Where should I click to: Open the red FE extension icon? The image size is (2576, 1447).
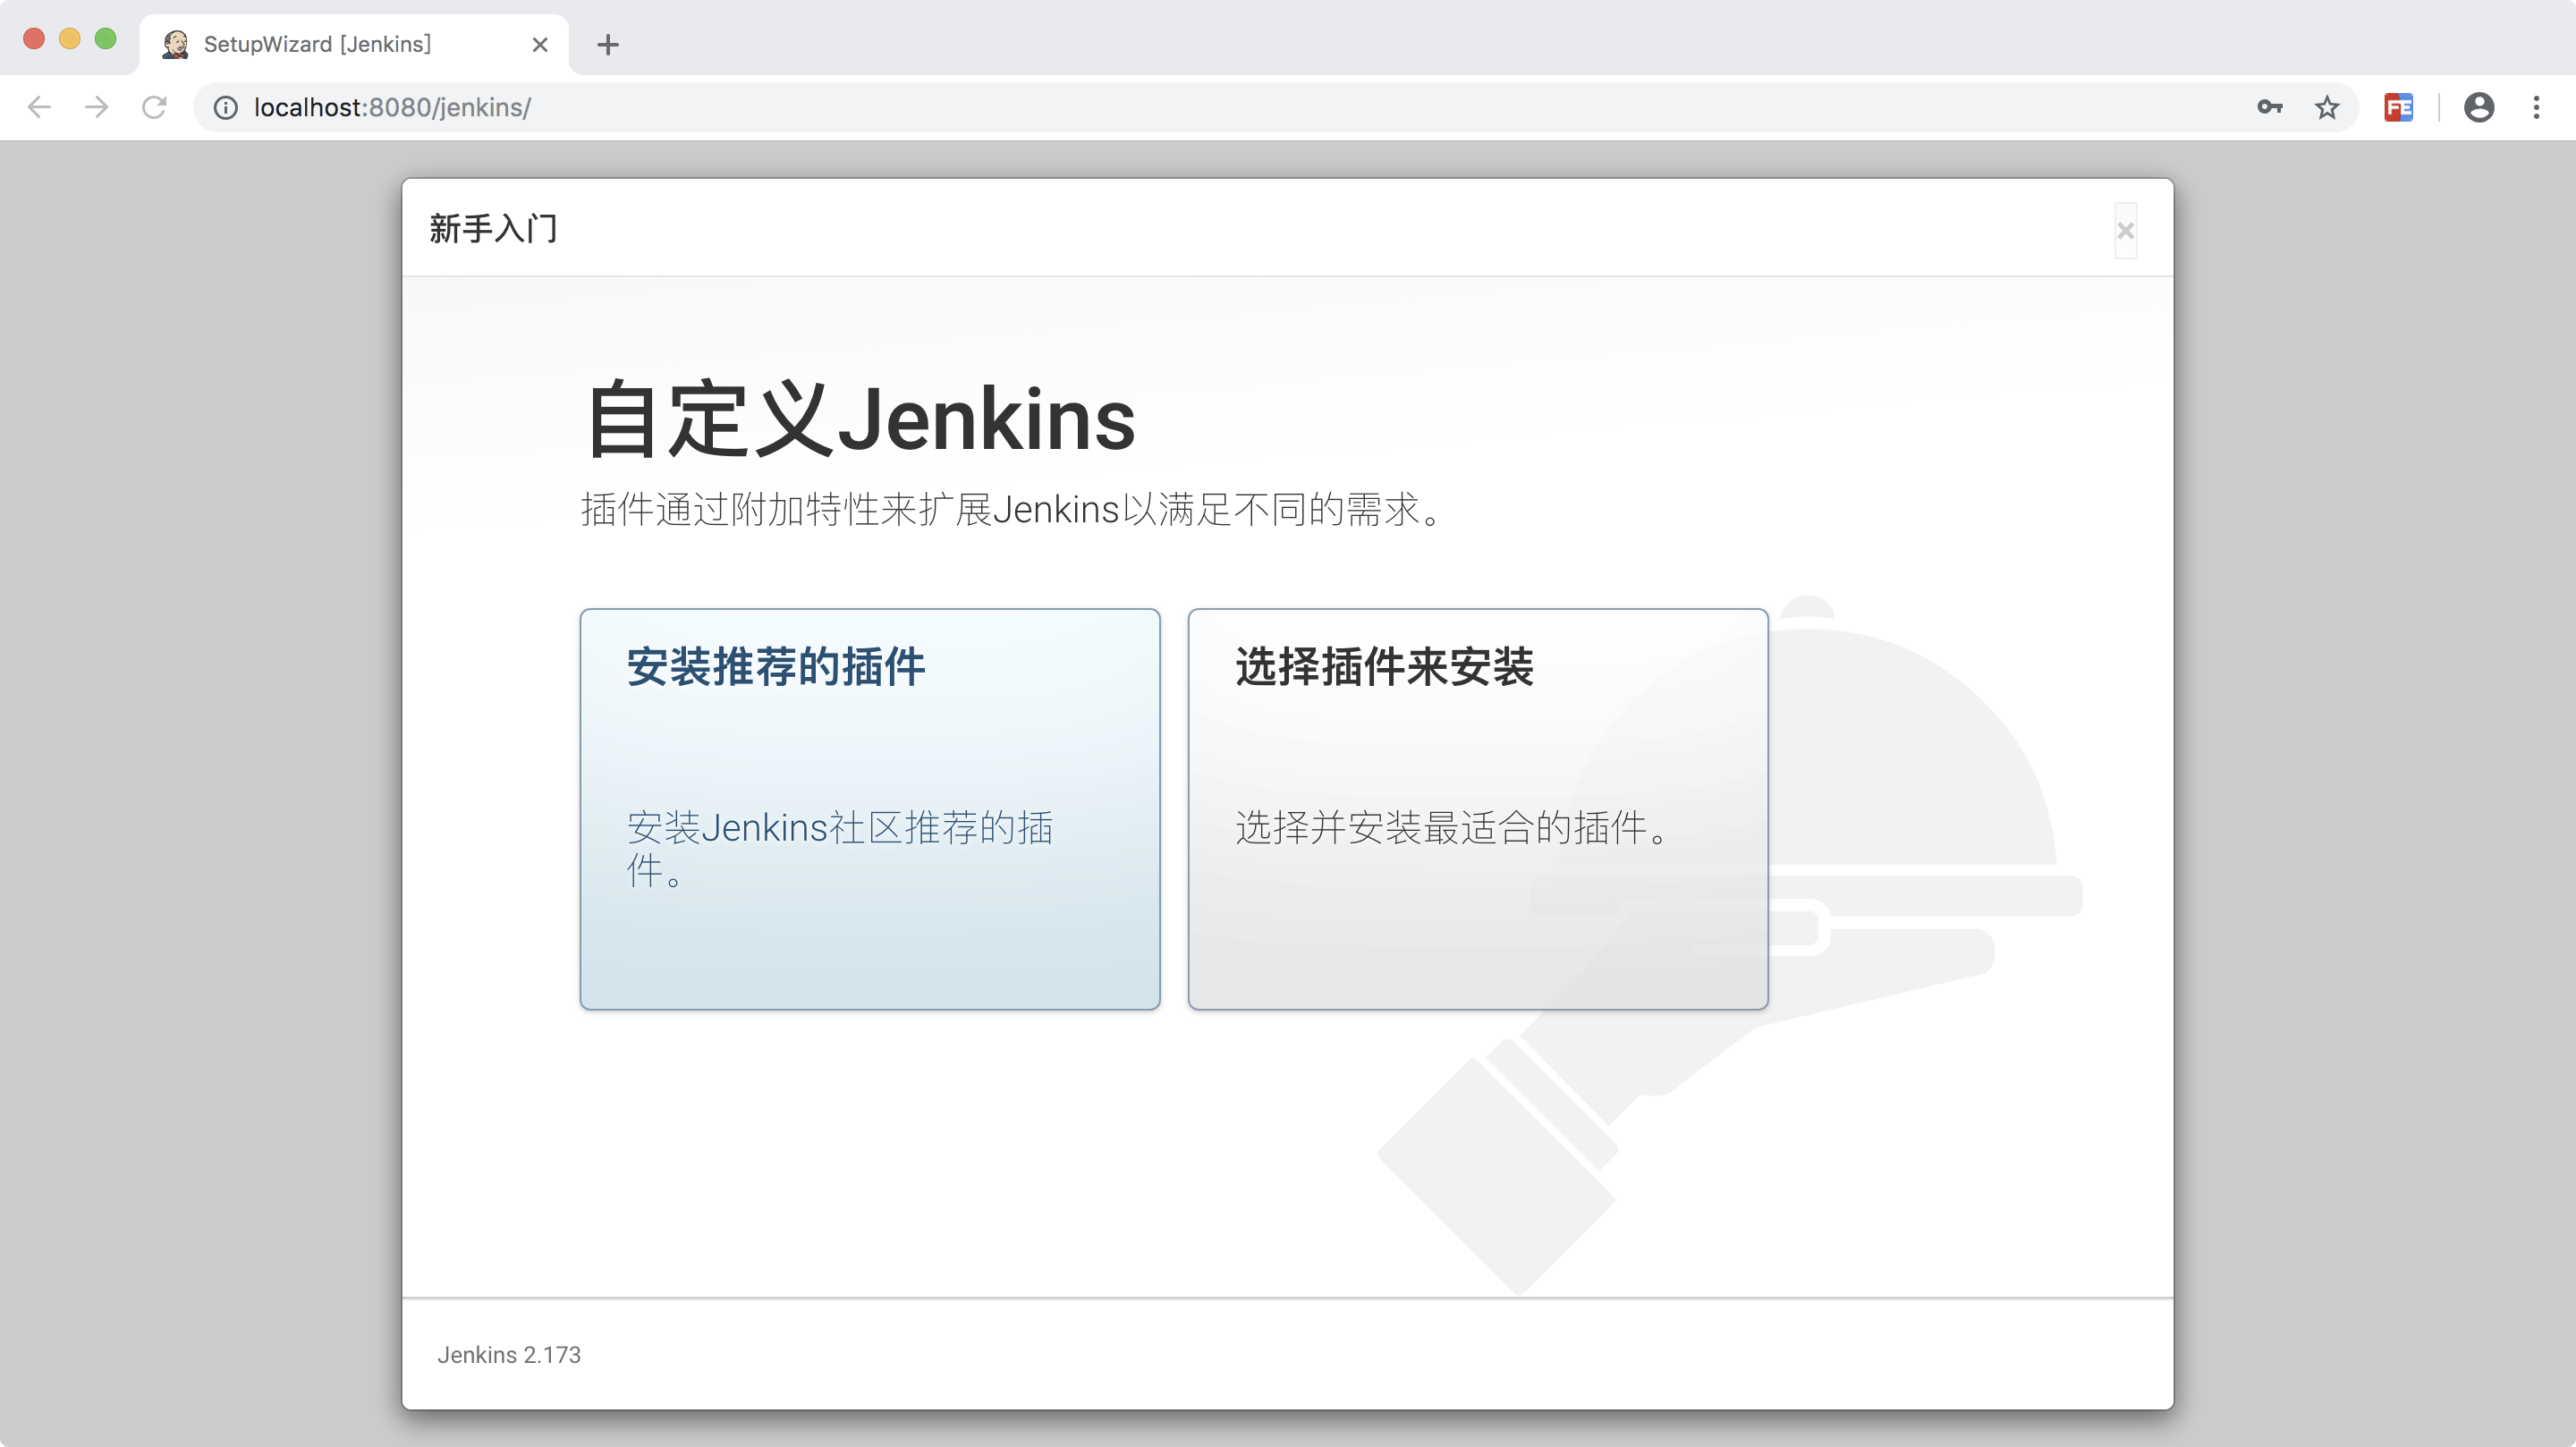point(2398,107)
